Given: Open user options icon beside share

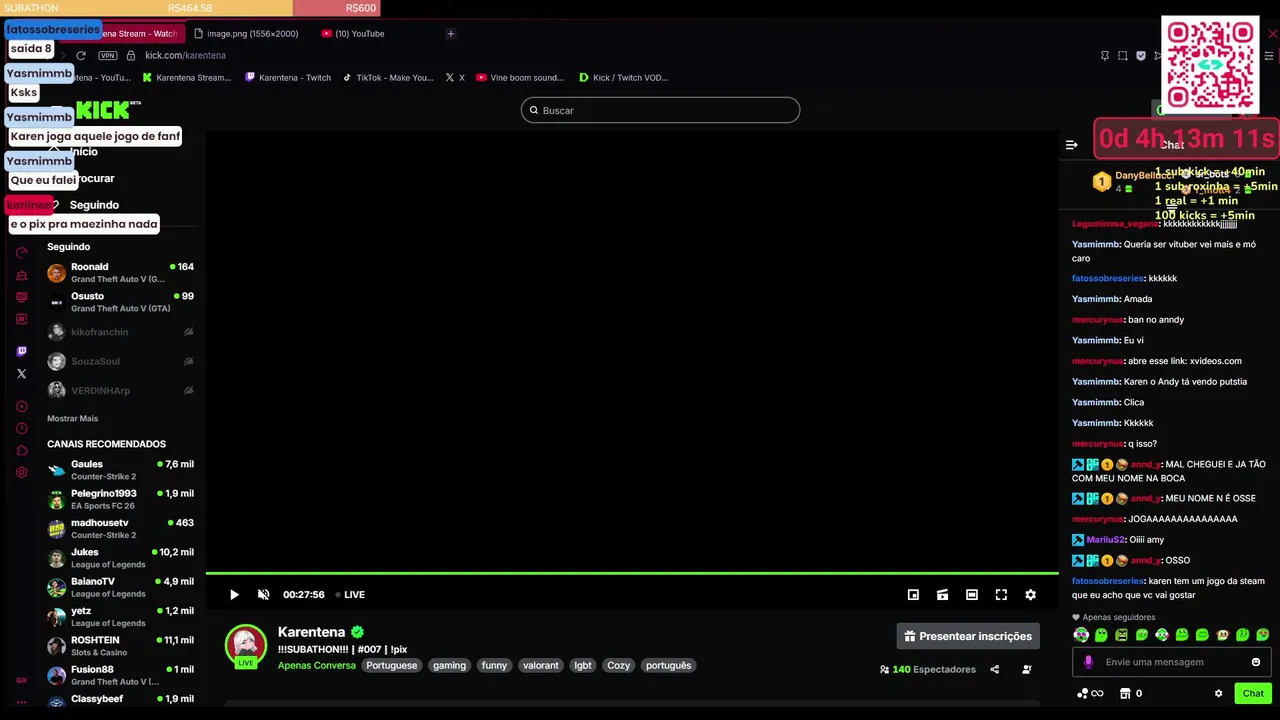Looking at the screenshot, I should [1026, 669].
